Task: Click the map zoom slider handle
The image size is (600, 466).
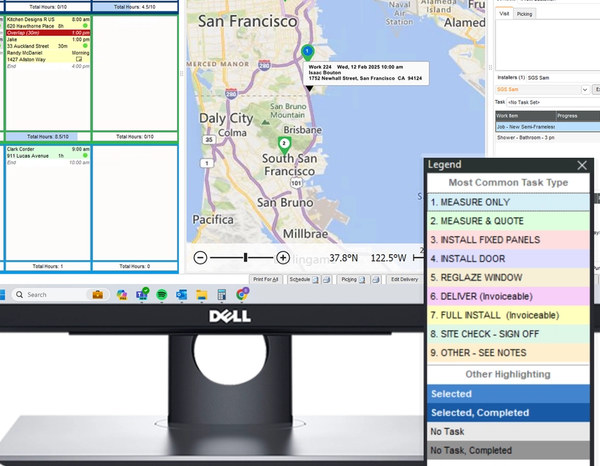Action: click(245, 257)
